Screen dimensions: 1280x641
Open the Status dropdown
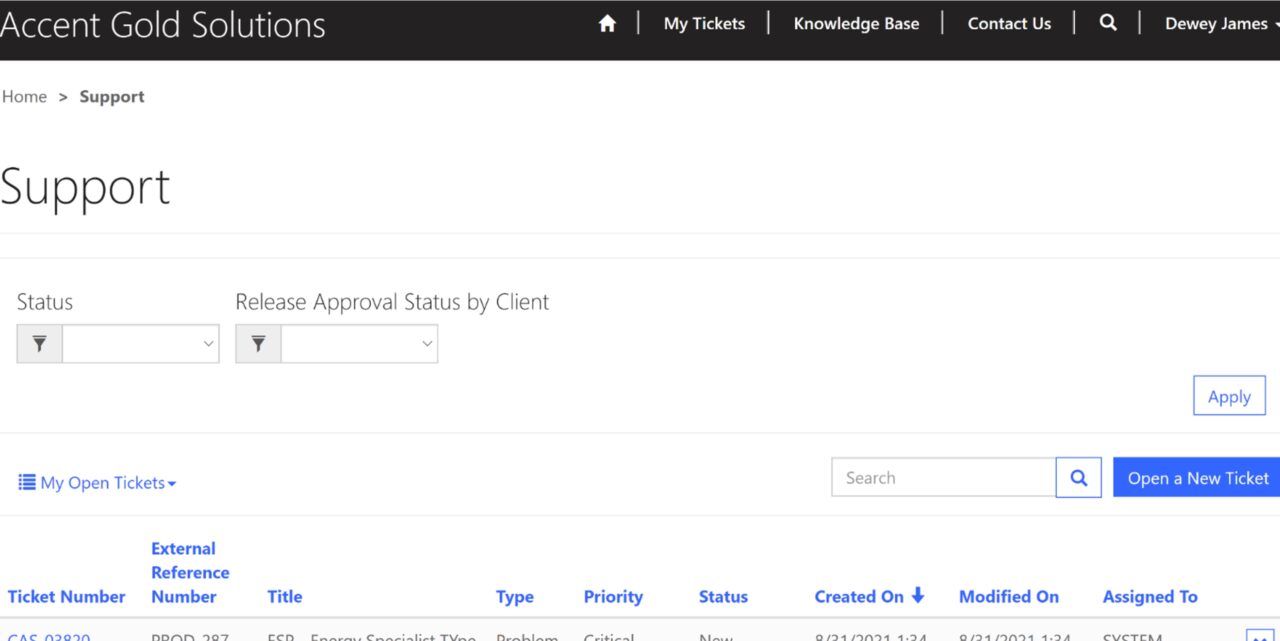tap(140, 344)
